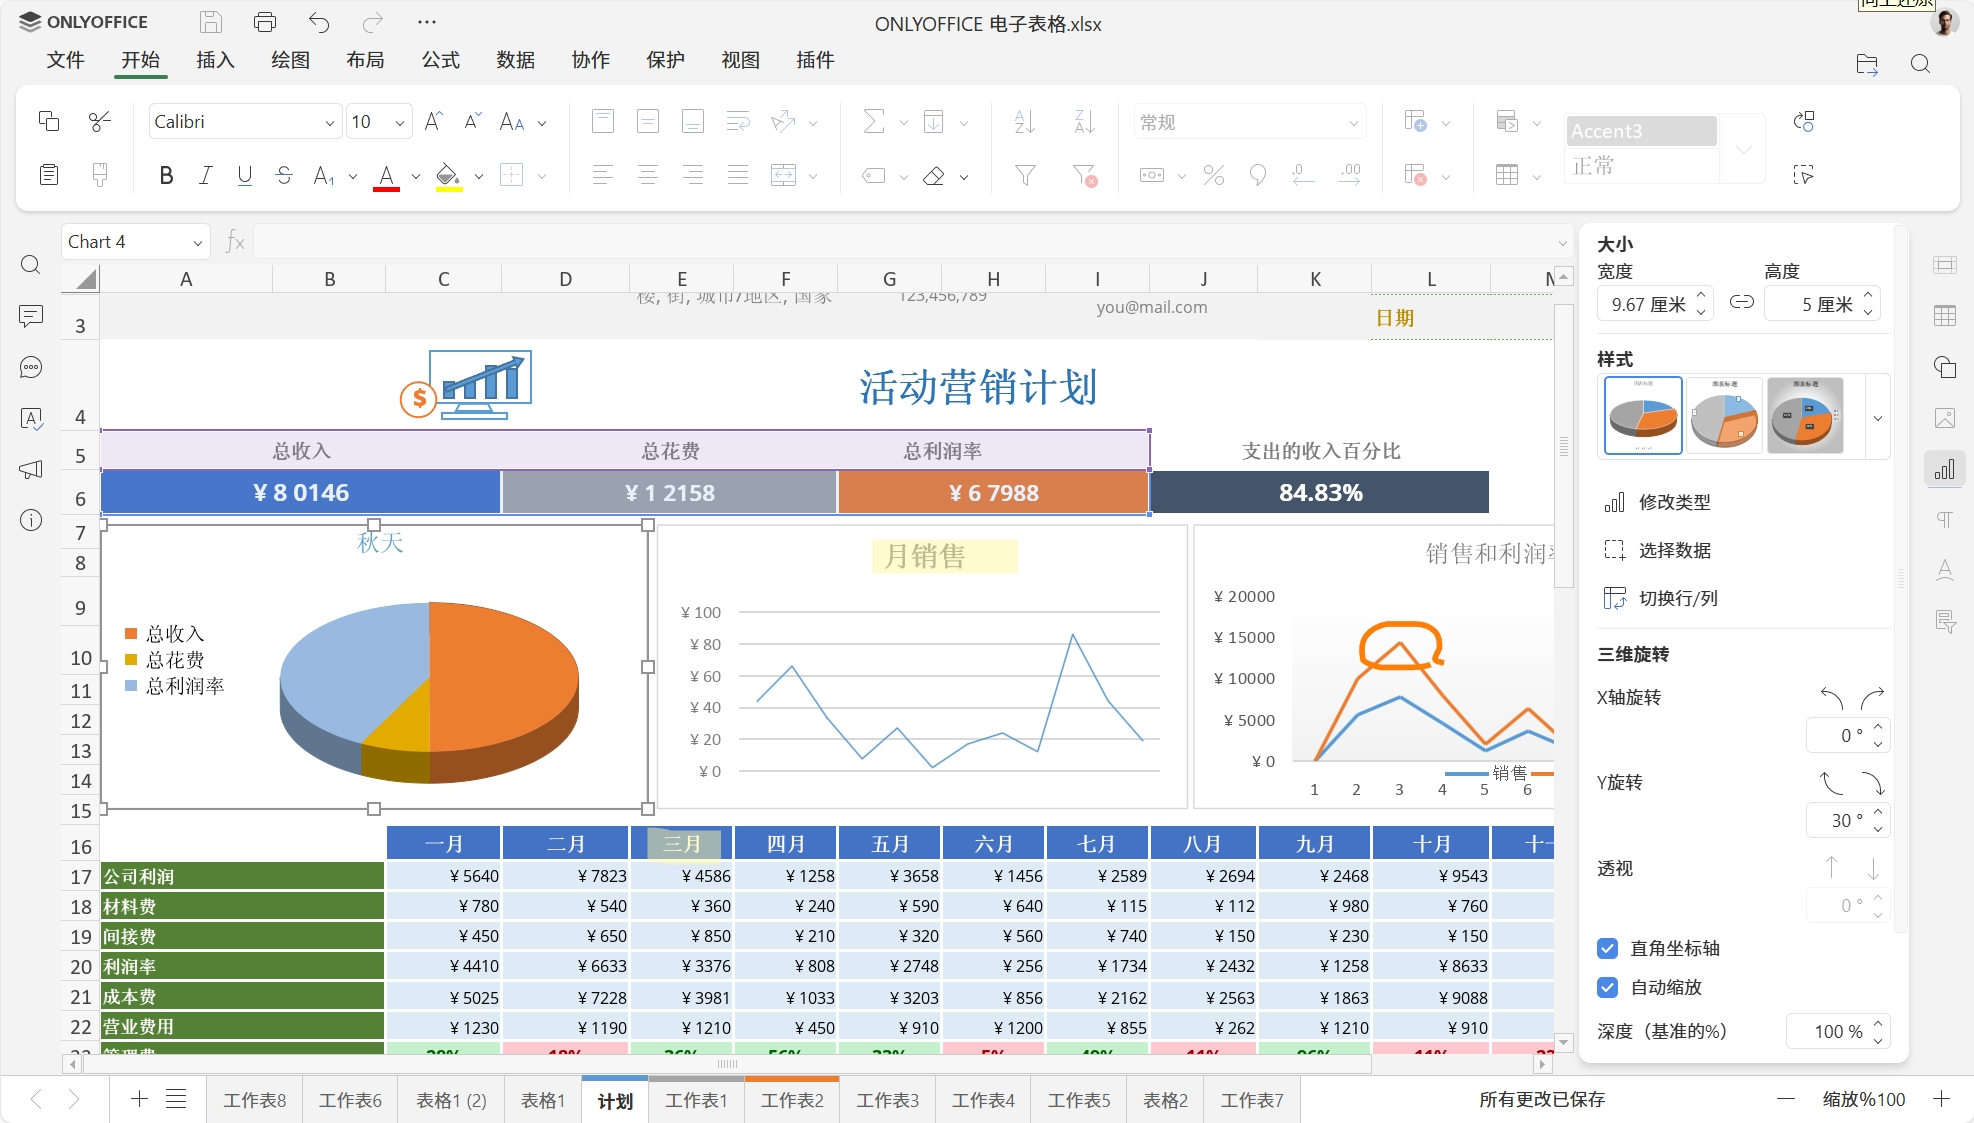Increase font size
Viewport: 1974px width, 1123px height.
tap(433, 121)
